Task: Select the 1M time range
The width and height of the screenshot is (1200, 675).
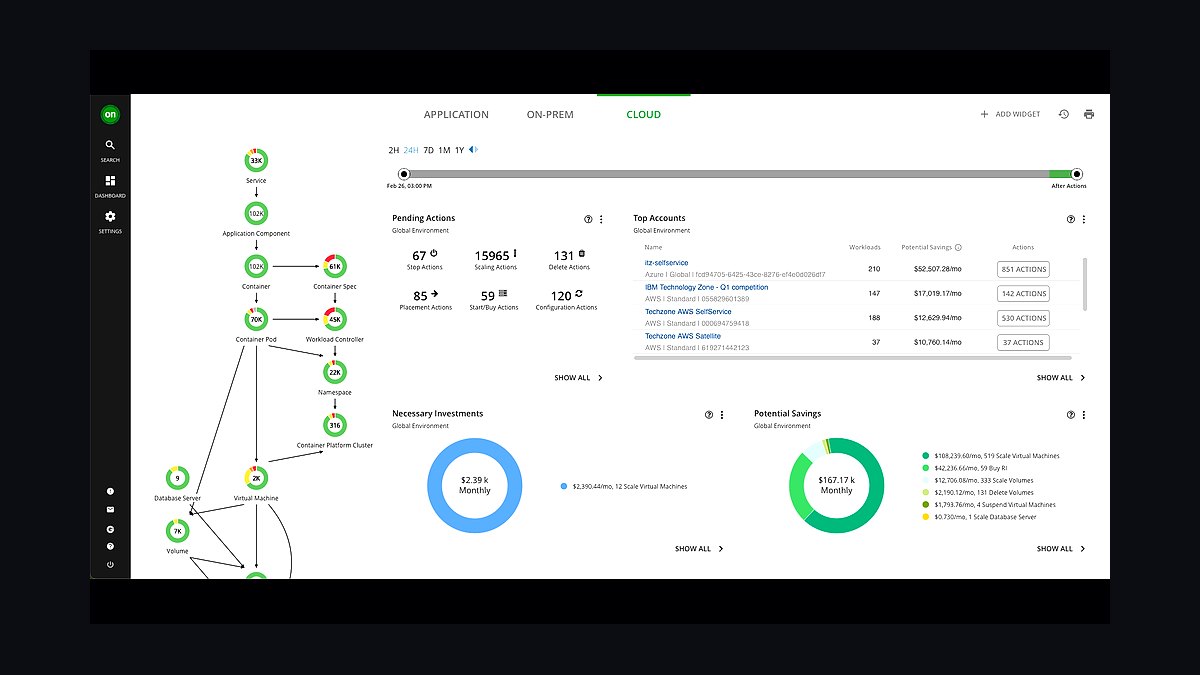Action: click(x=444, y=150)
